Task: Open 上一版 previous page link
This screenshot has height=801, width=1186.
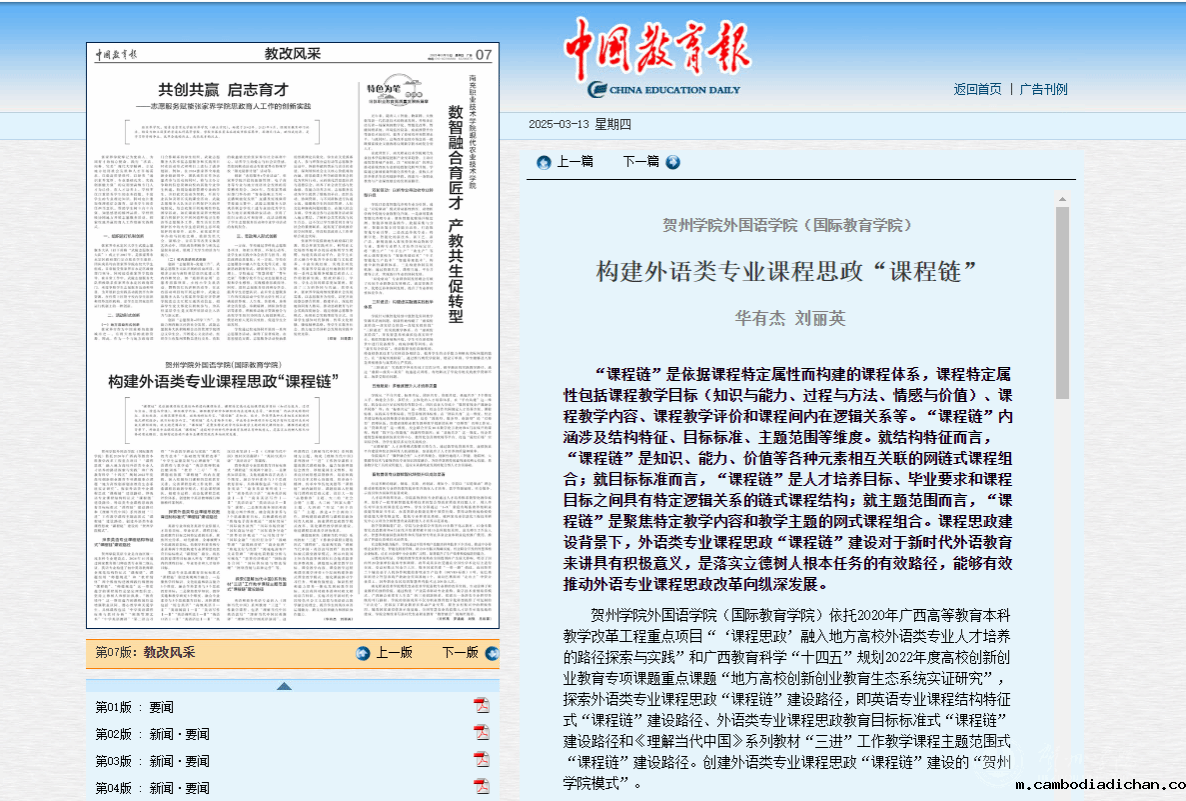Action: [394, 653]
